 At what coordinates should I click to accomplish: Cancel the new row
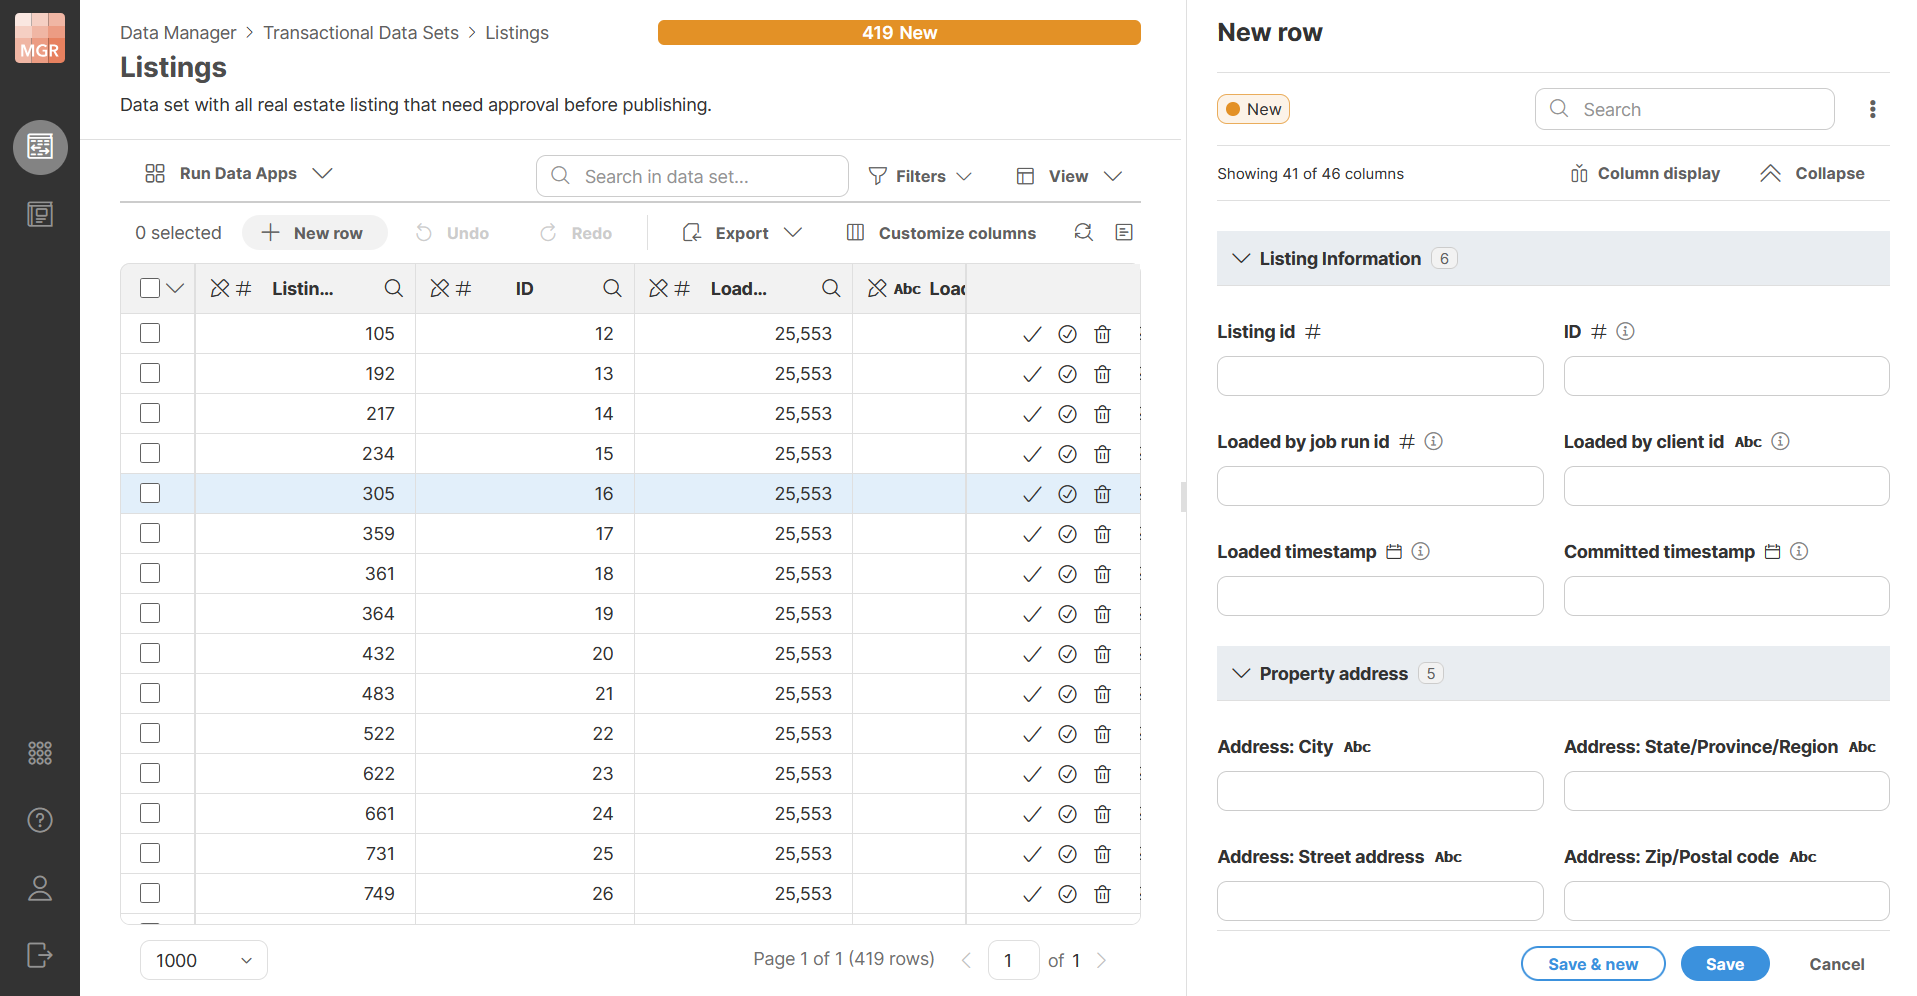1837,964
